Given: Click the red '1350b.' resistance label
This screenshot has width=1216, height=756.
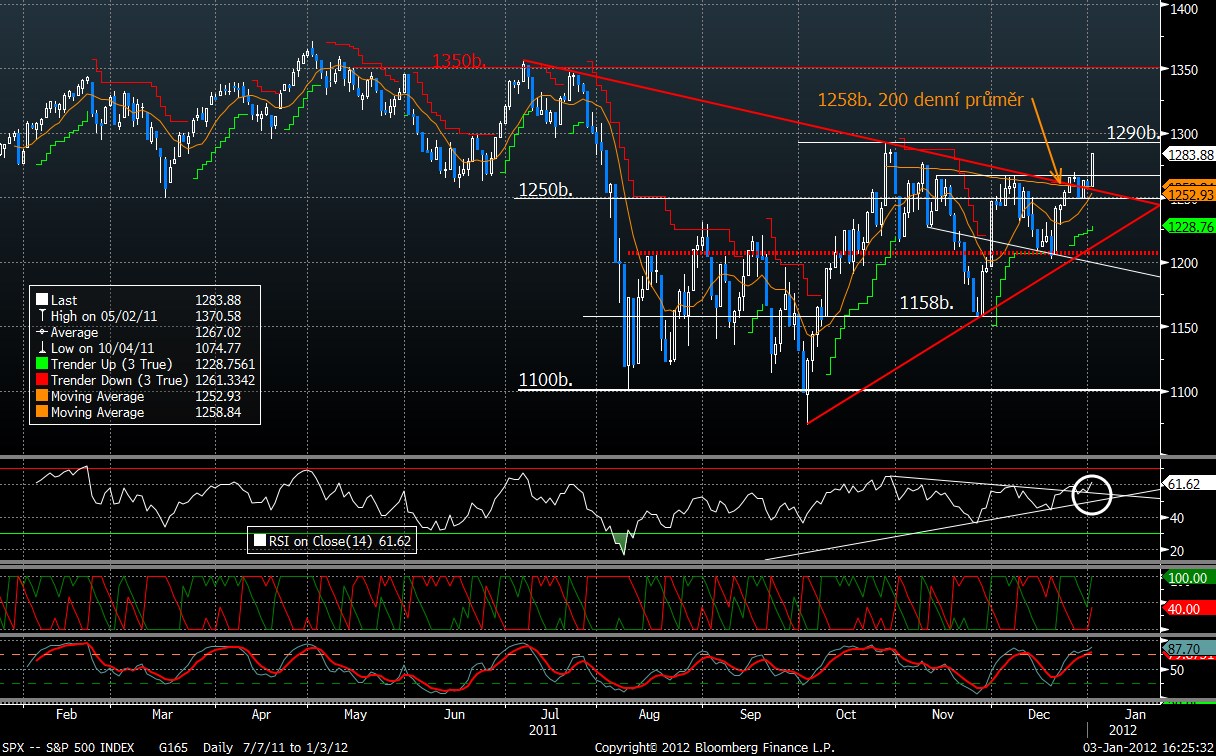Looking at the screenshot, I should click(459, 61).
